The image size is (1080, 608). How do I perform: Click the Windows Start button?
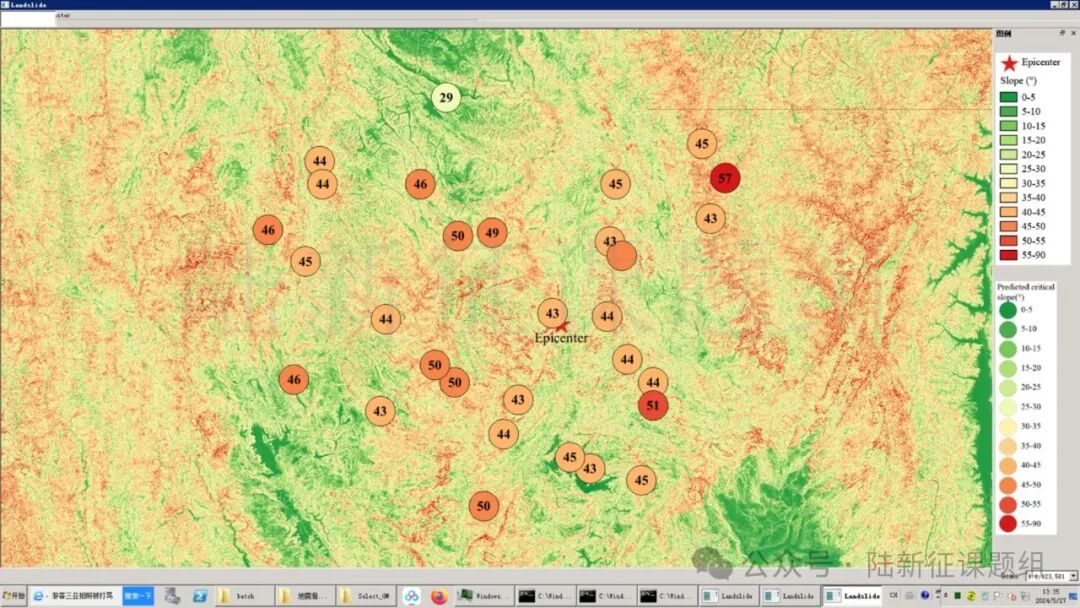tap(14, 596)
